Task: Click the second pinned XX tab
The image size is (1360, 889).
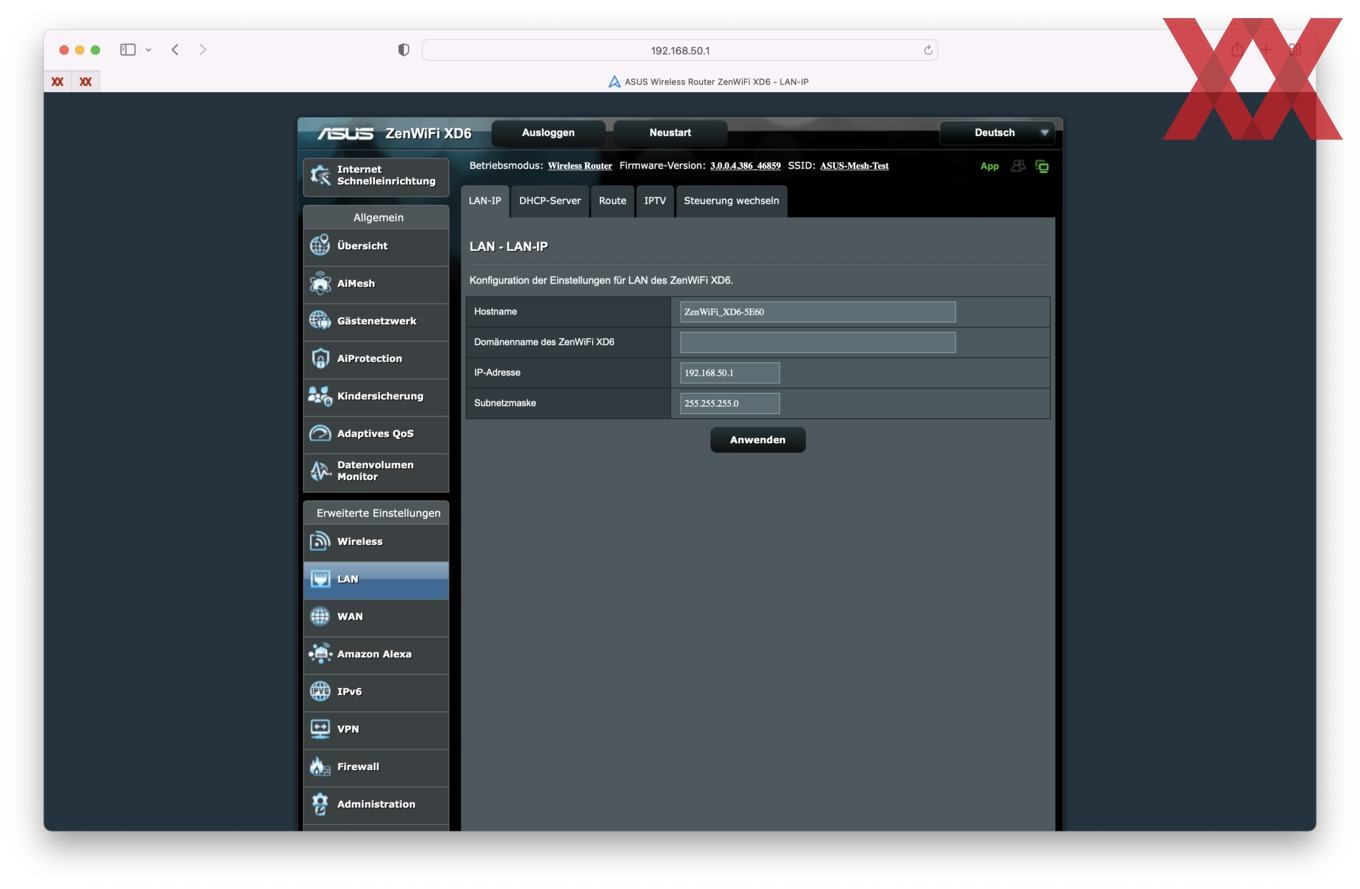Action: tap(85, 82)
